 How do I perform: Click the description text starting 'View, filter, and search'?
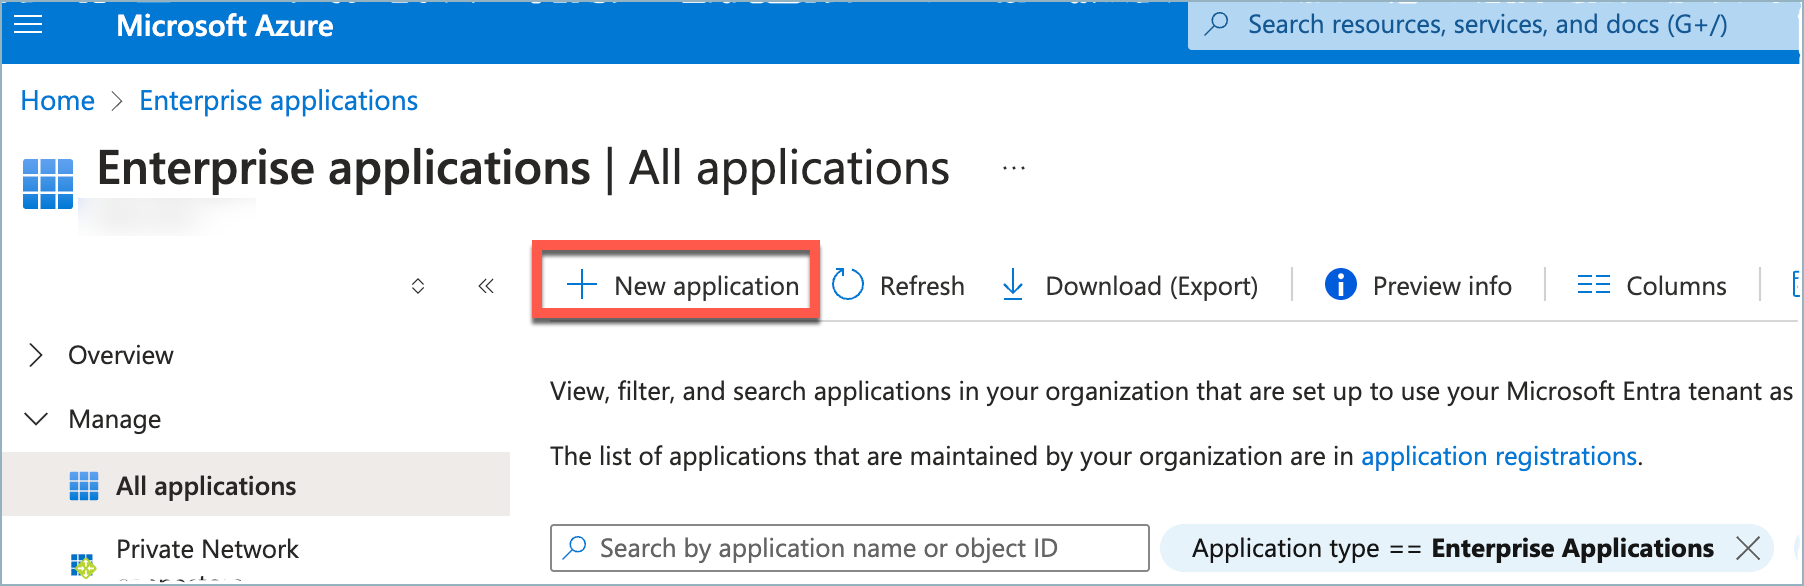(1171, 391)
